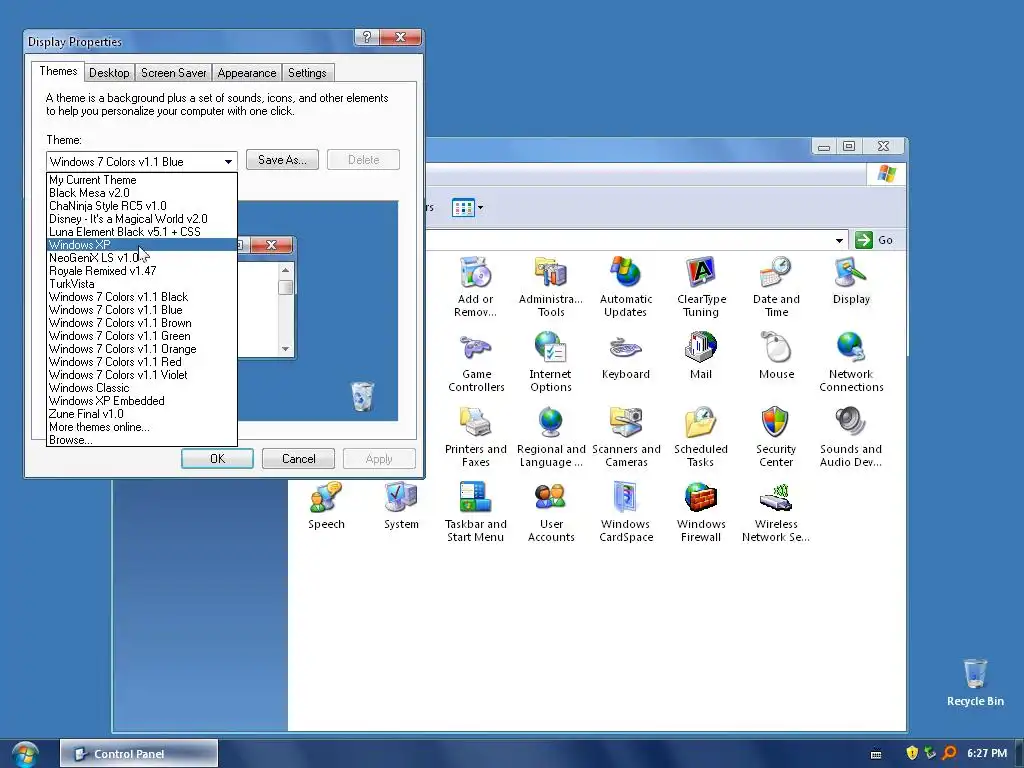Open Sounds and Audio Devices icon
This screenshot has width=1024, height=768.
pyautogui.click(x=851, y=437)
